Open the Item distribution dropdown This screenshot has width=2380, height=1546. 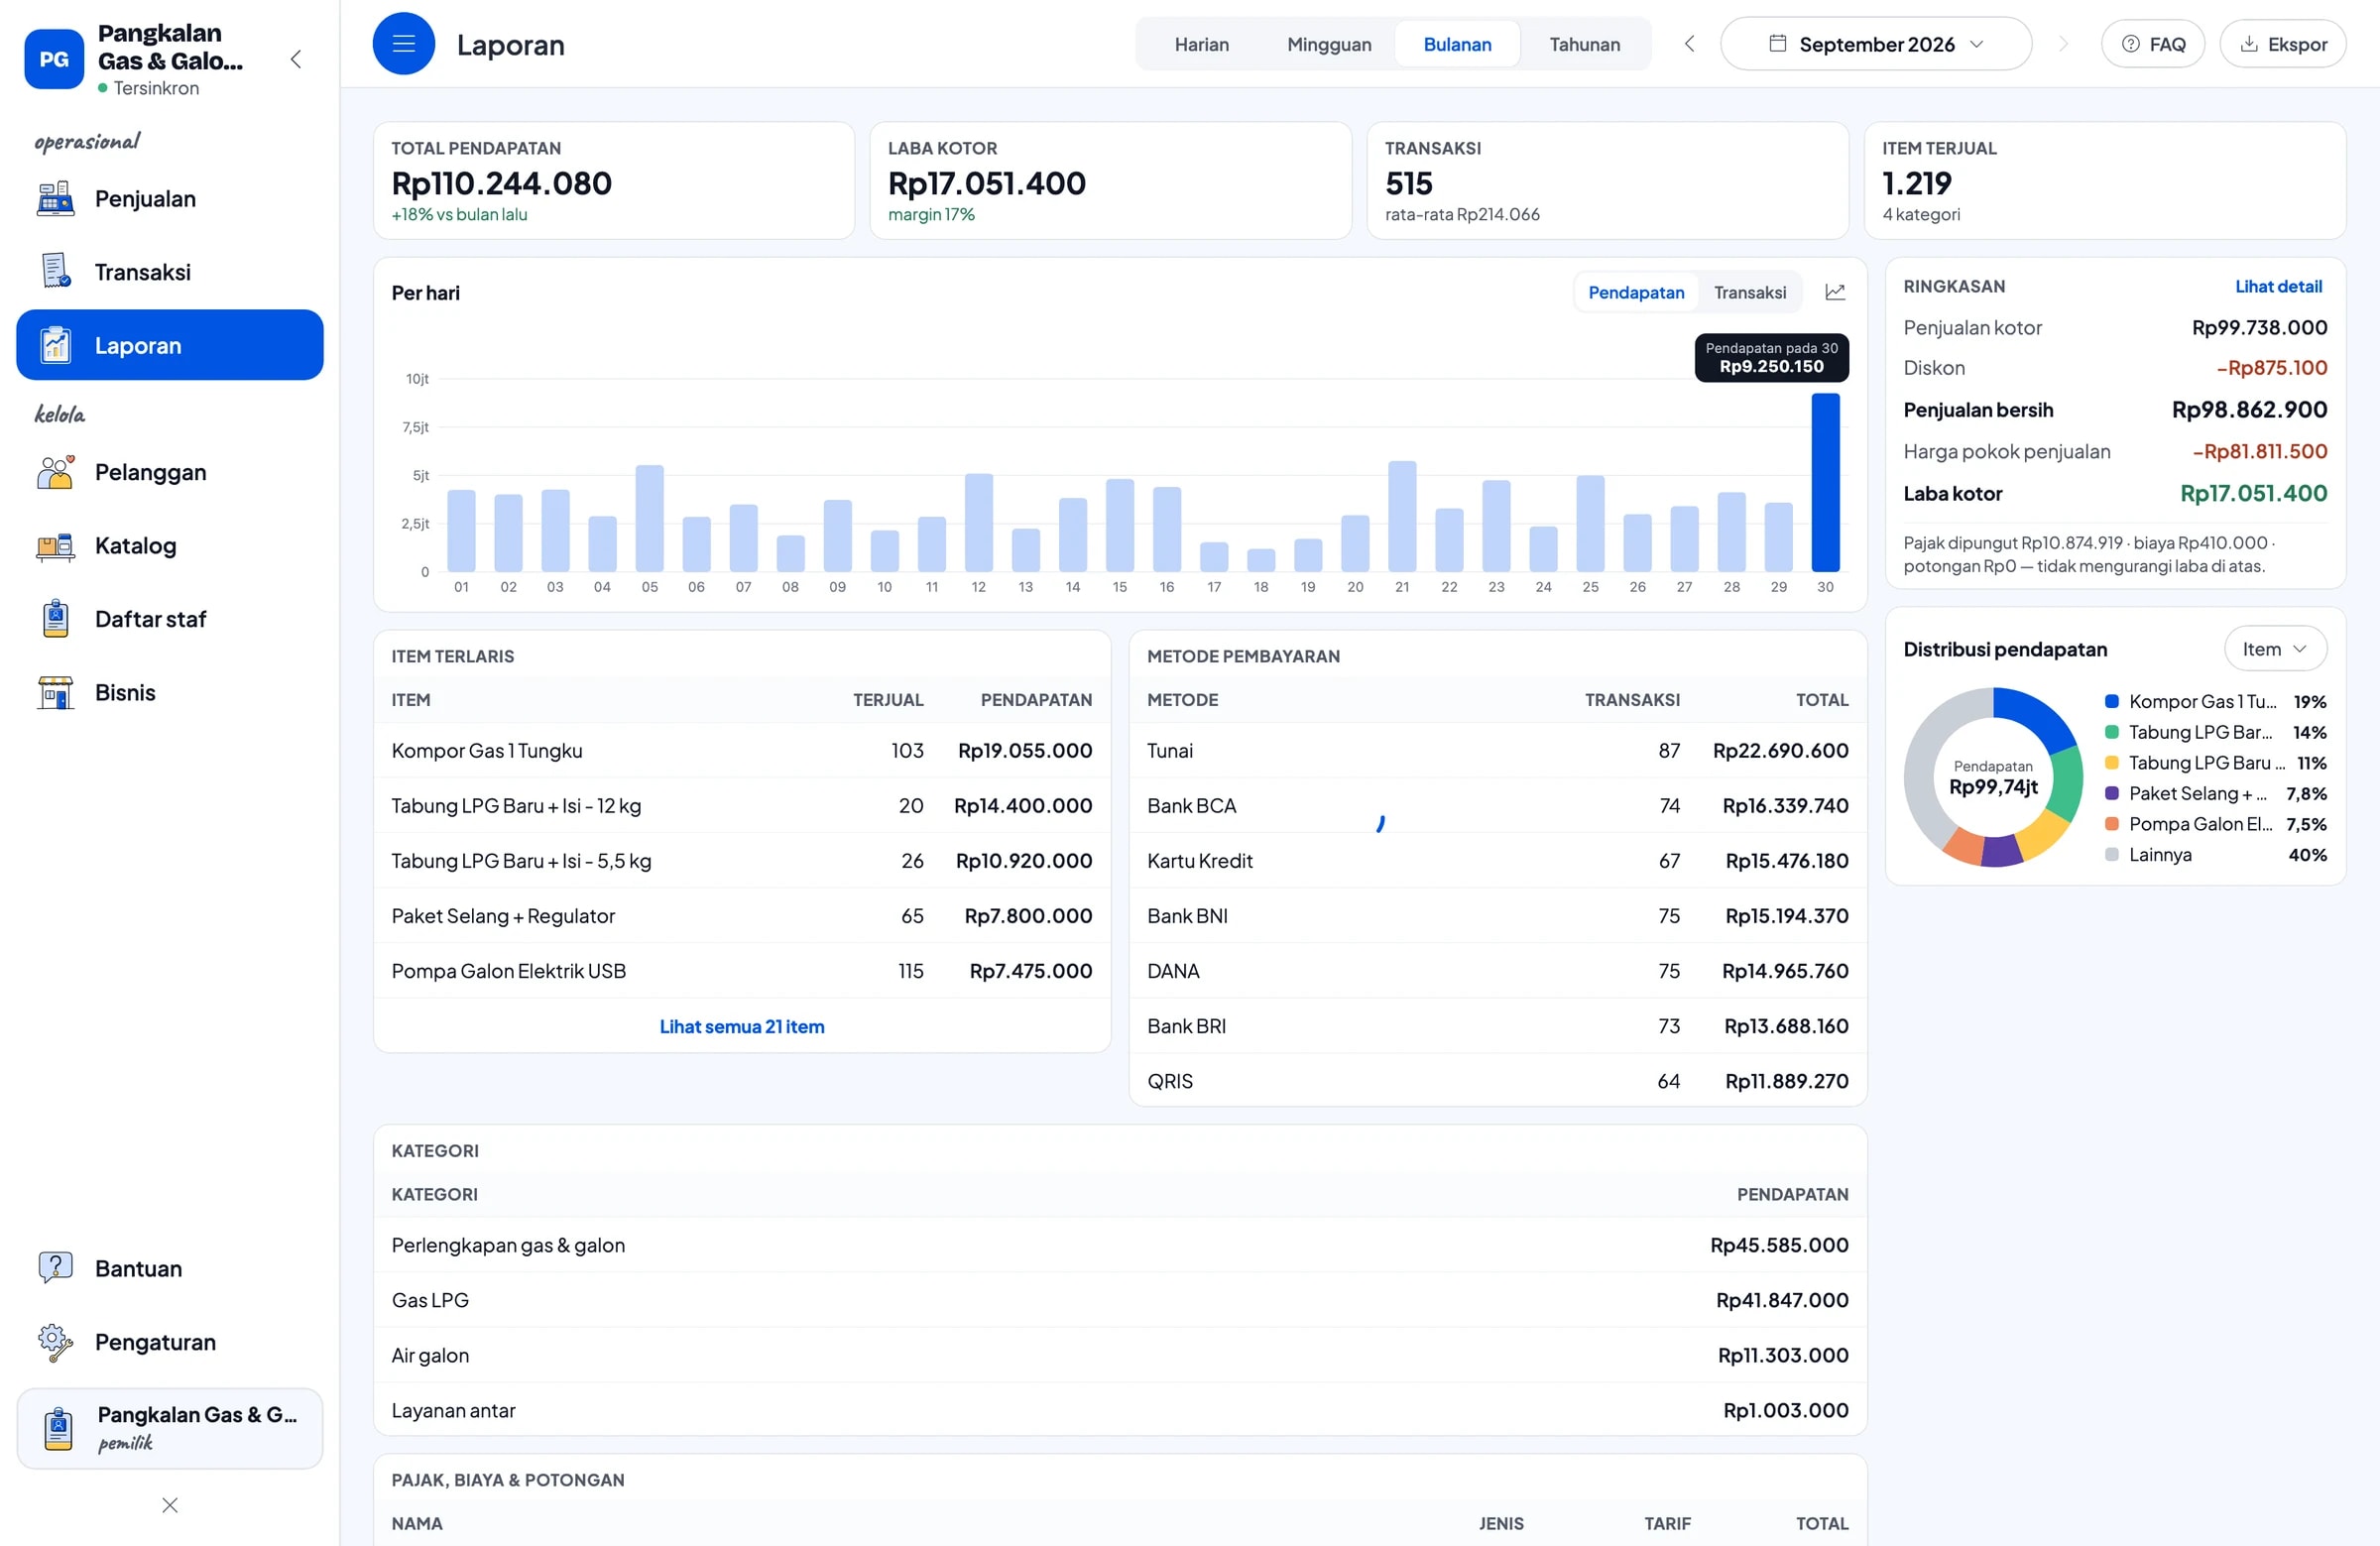(2275, 649)
